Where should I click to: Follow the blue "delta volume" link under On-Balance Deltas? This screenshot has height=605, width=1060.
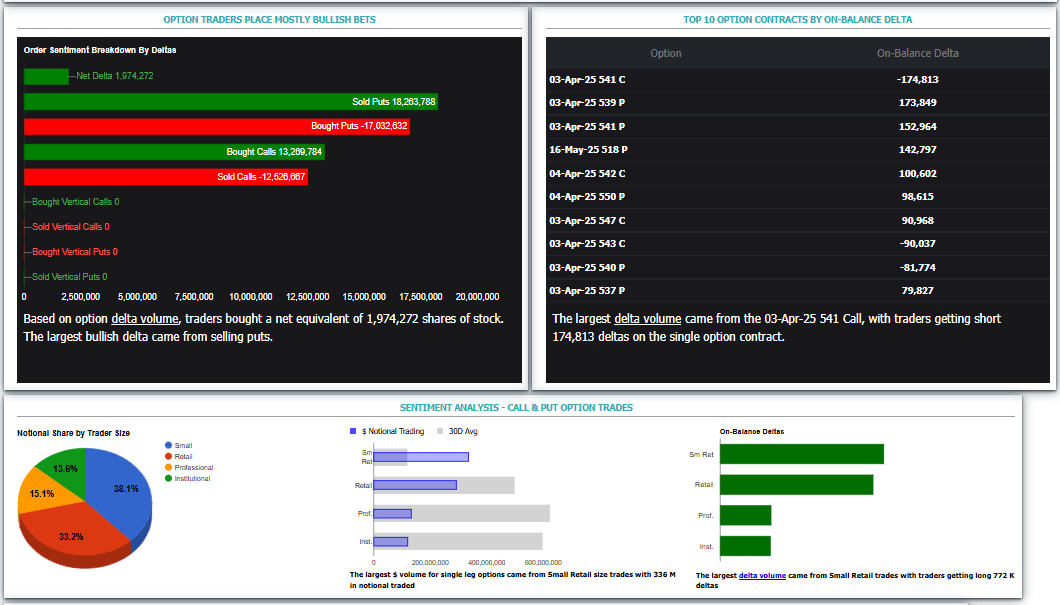[763, 575]
